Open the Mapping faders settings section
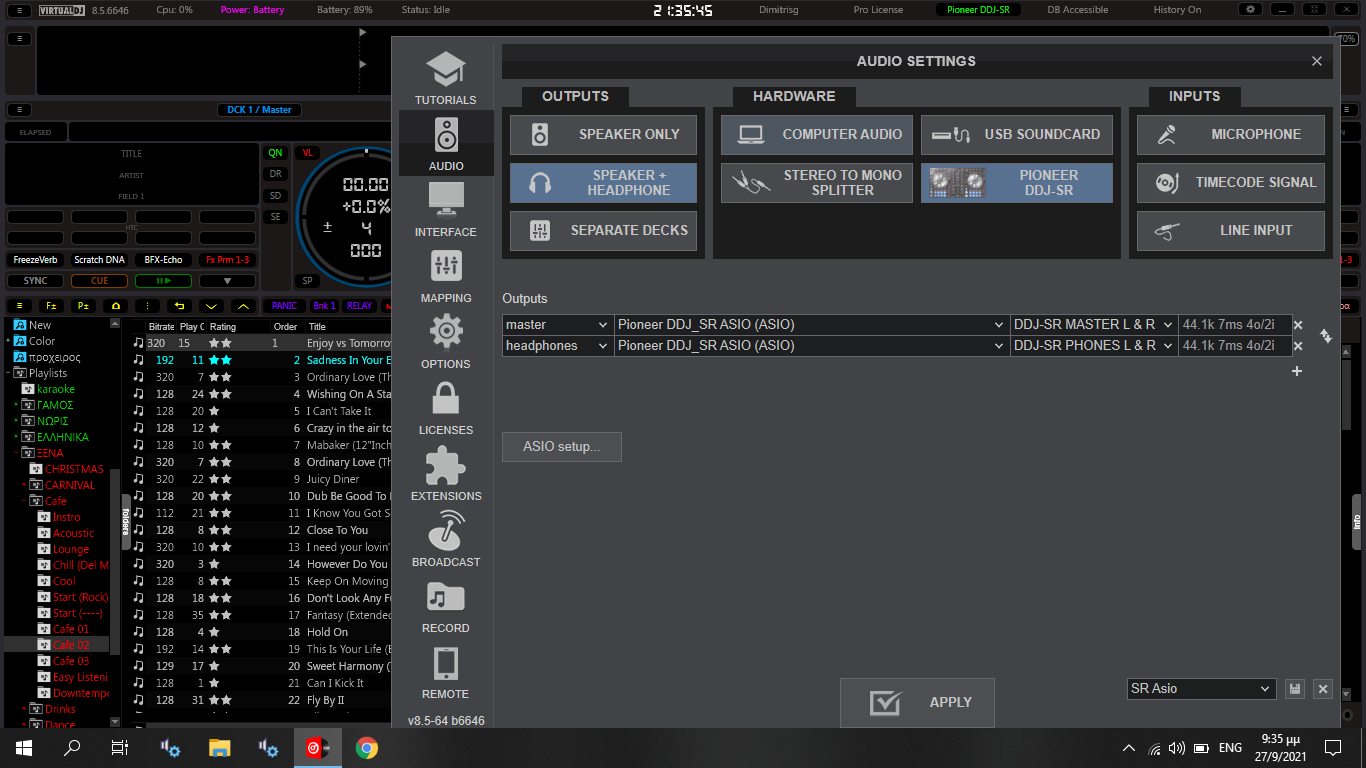Viewport: 1366px width, 768px height. (446, 275)
